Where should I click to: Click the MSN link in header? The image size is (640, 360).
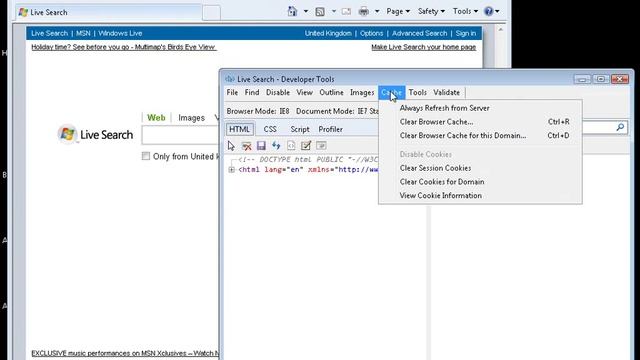[x=83, y=33]
